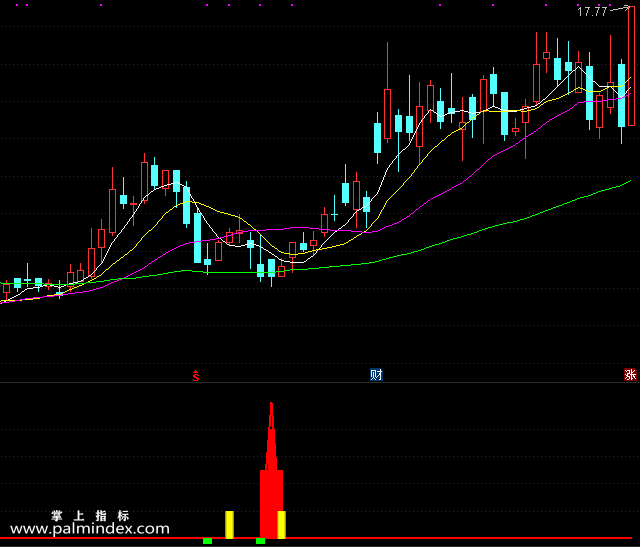This screenshot has height=547, width=640.
Task: Click the red S signal marker
Action: tap(196, 376)
